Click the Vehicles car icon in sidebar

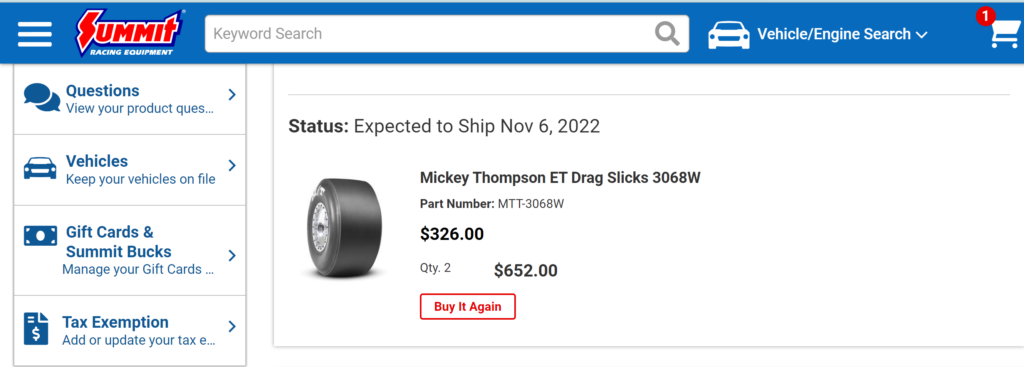40,168
